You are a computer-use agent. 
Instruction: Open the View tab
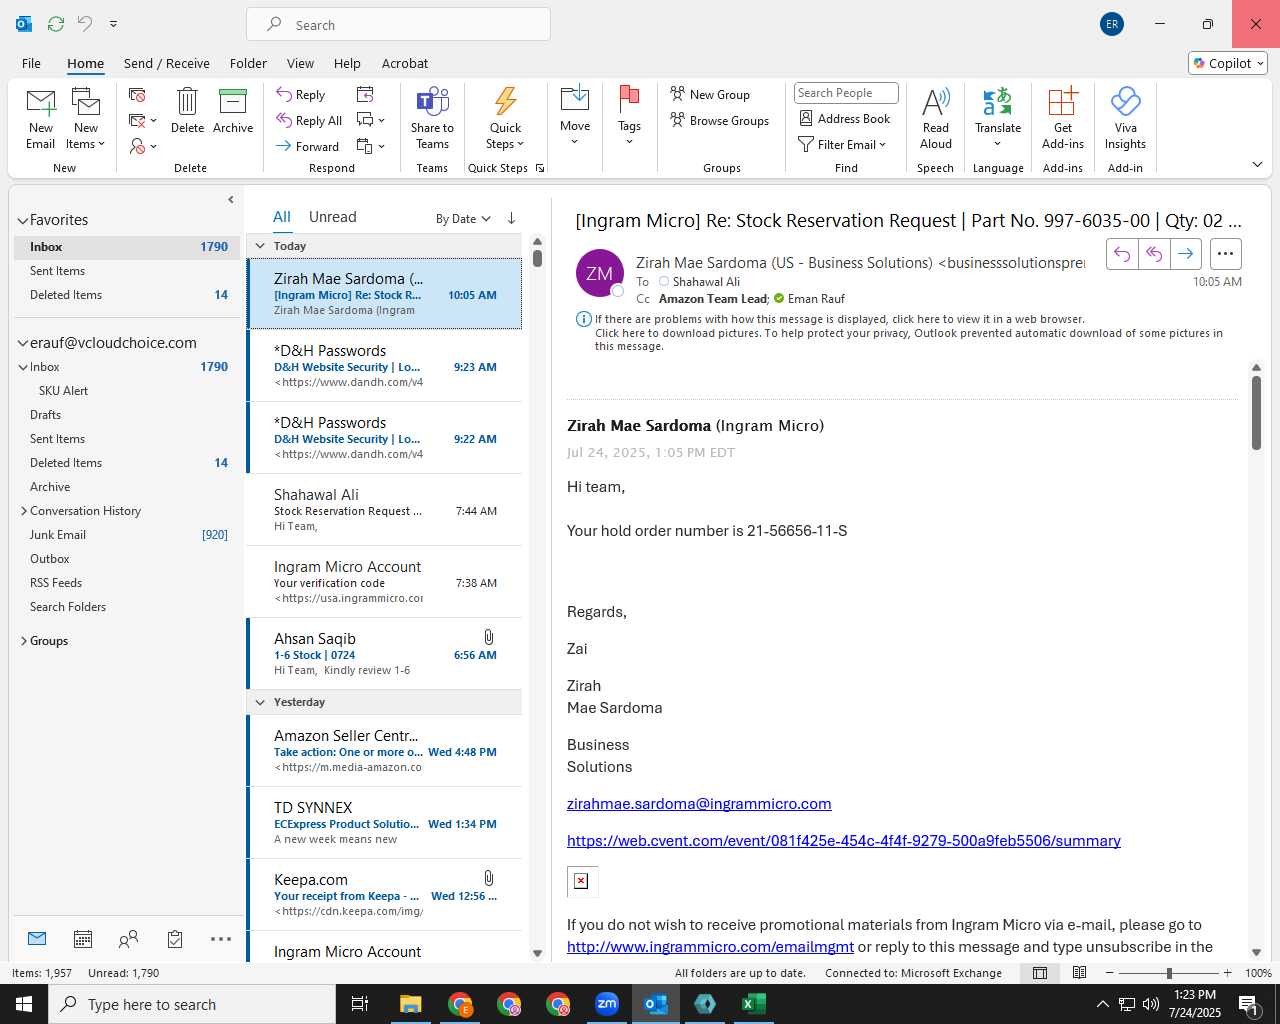(300, 63)
